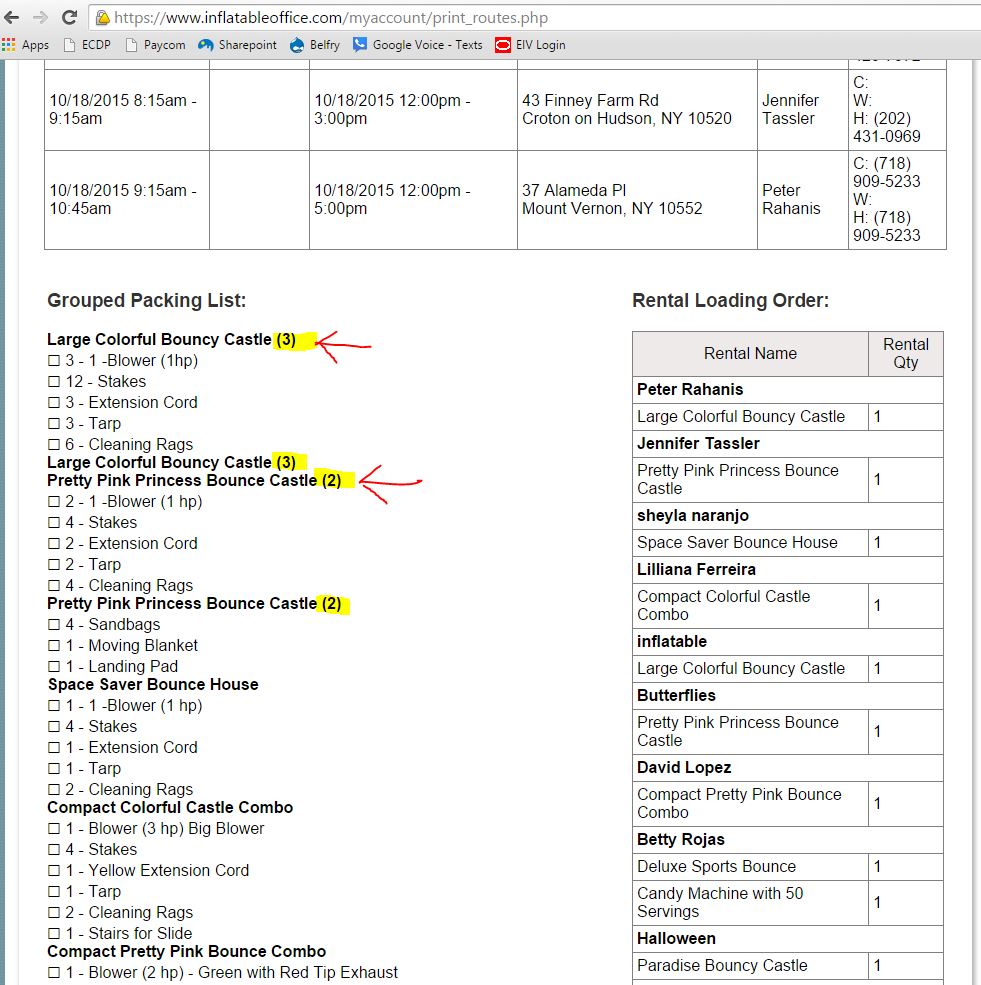Open the EIV Login bookmark
Image resolution: width=981 pixels, height=985 pixels.
pyautogui.click(x=530, y=45)
